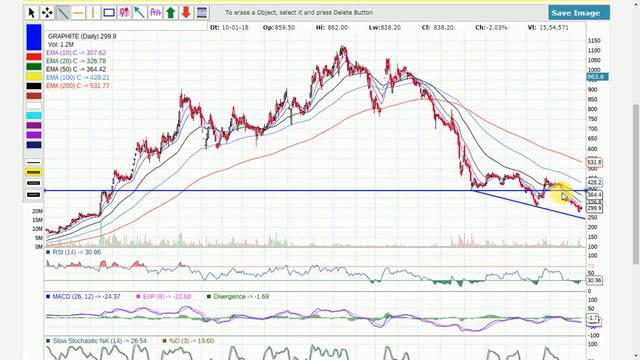Click the EMA (20) C legend entry
Image resolution: width=640 pixels, height=360 pixels.
click(x=76, y=61)
